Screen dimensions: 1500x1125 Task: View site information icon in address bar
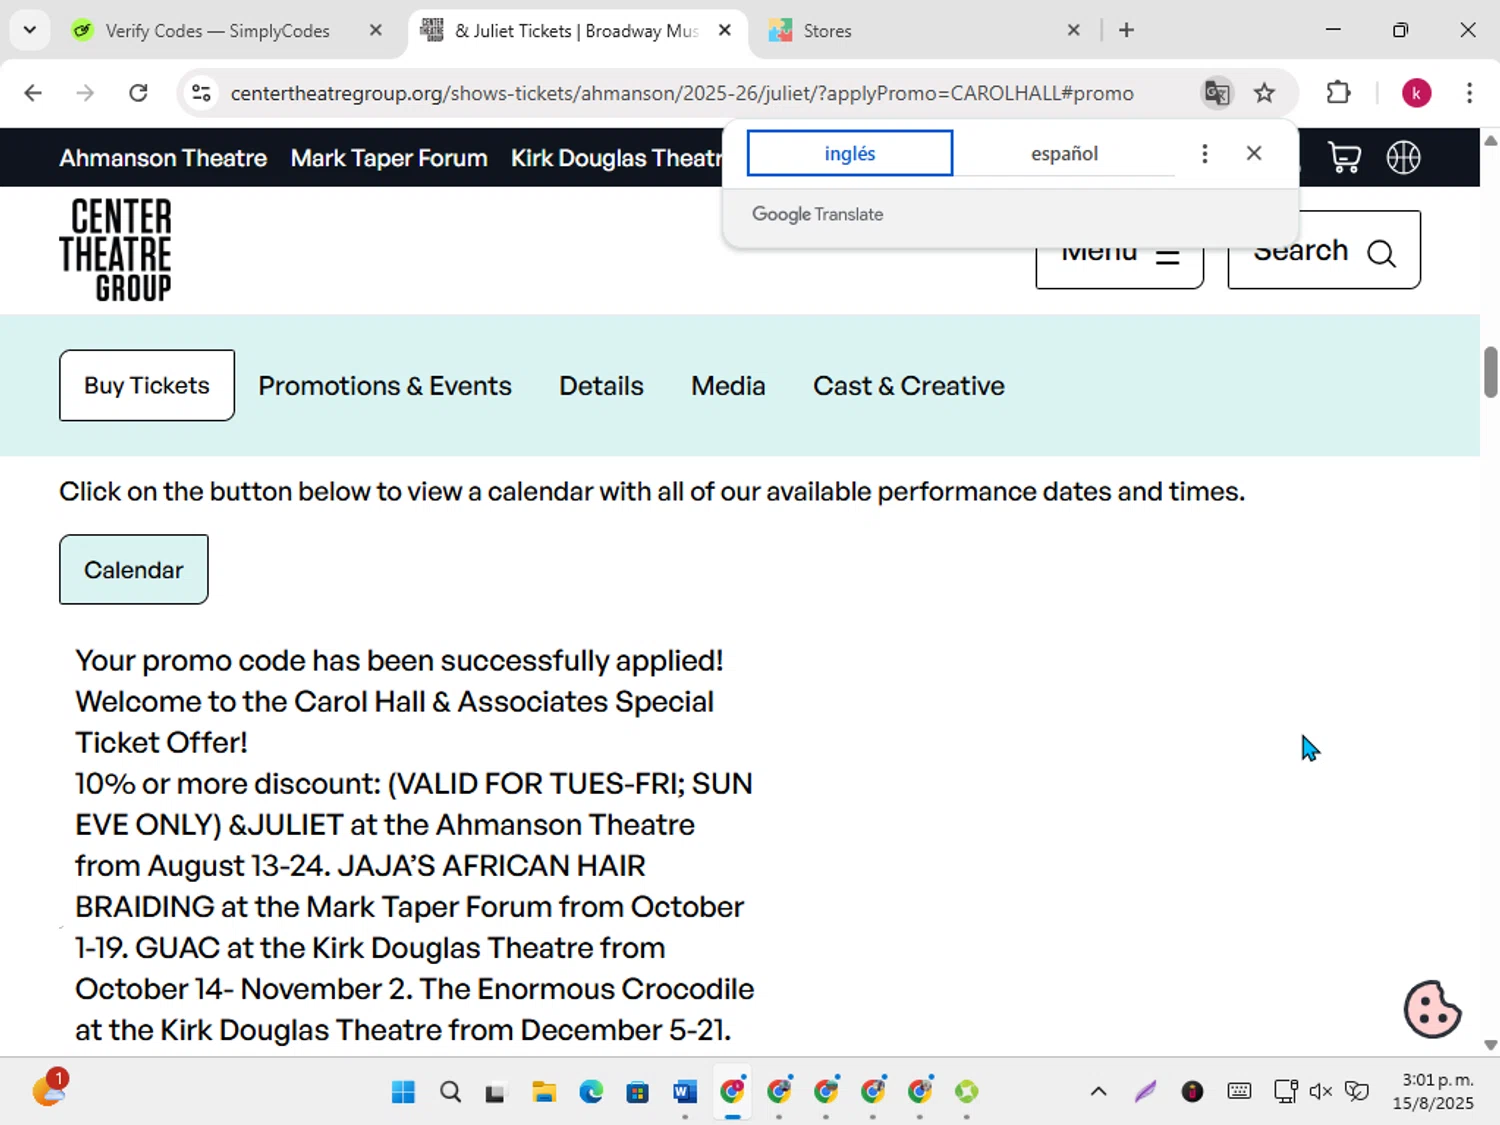201,93
